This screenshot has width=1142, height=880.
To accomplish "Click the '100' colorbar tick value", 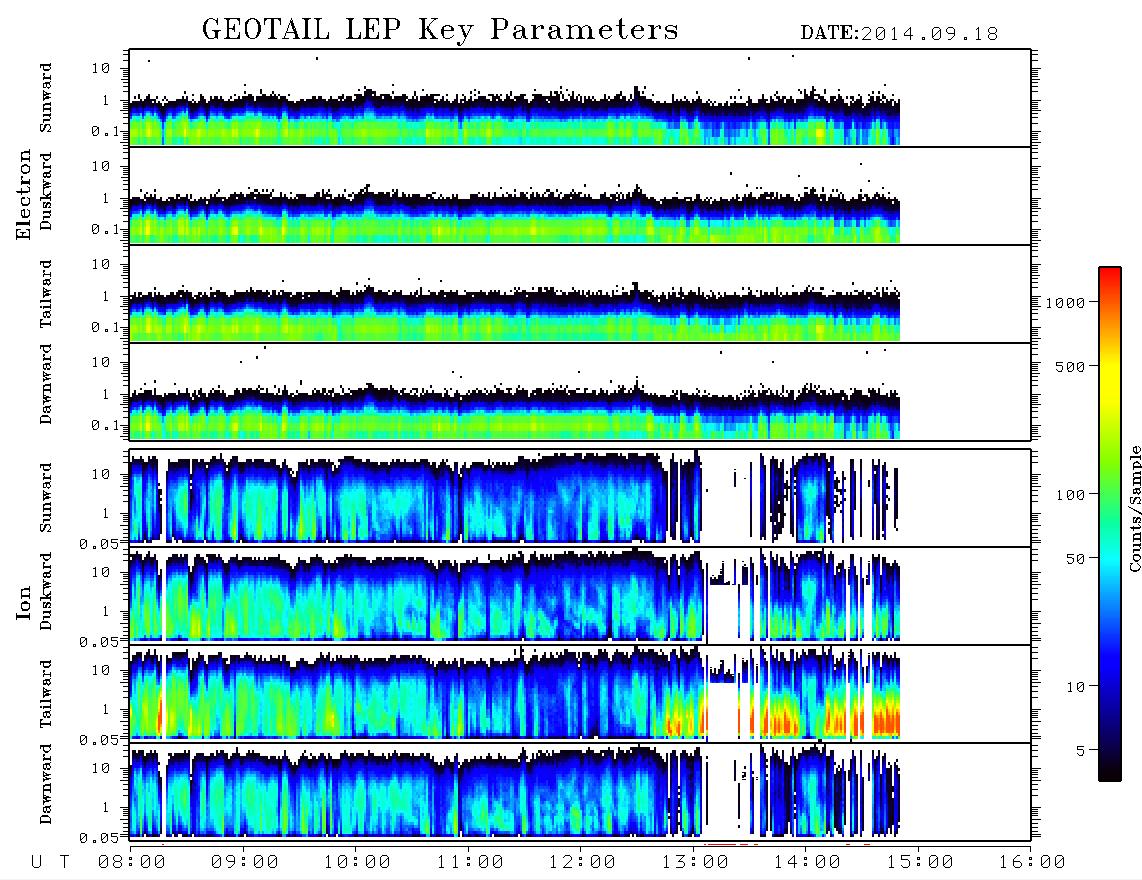I will [x=1070, y=495].
